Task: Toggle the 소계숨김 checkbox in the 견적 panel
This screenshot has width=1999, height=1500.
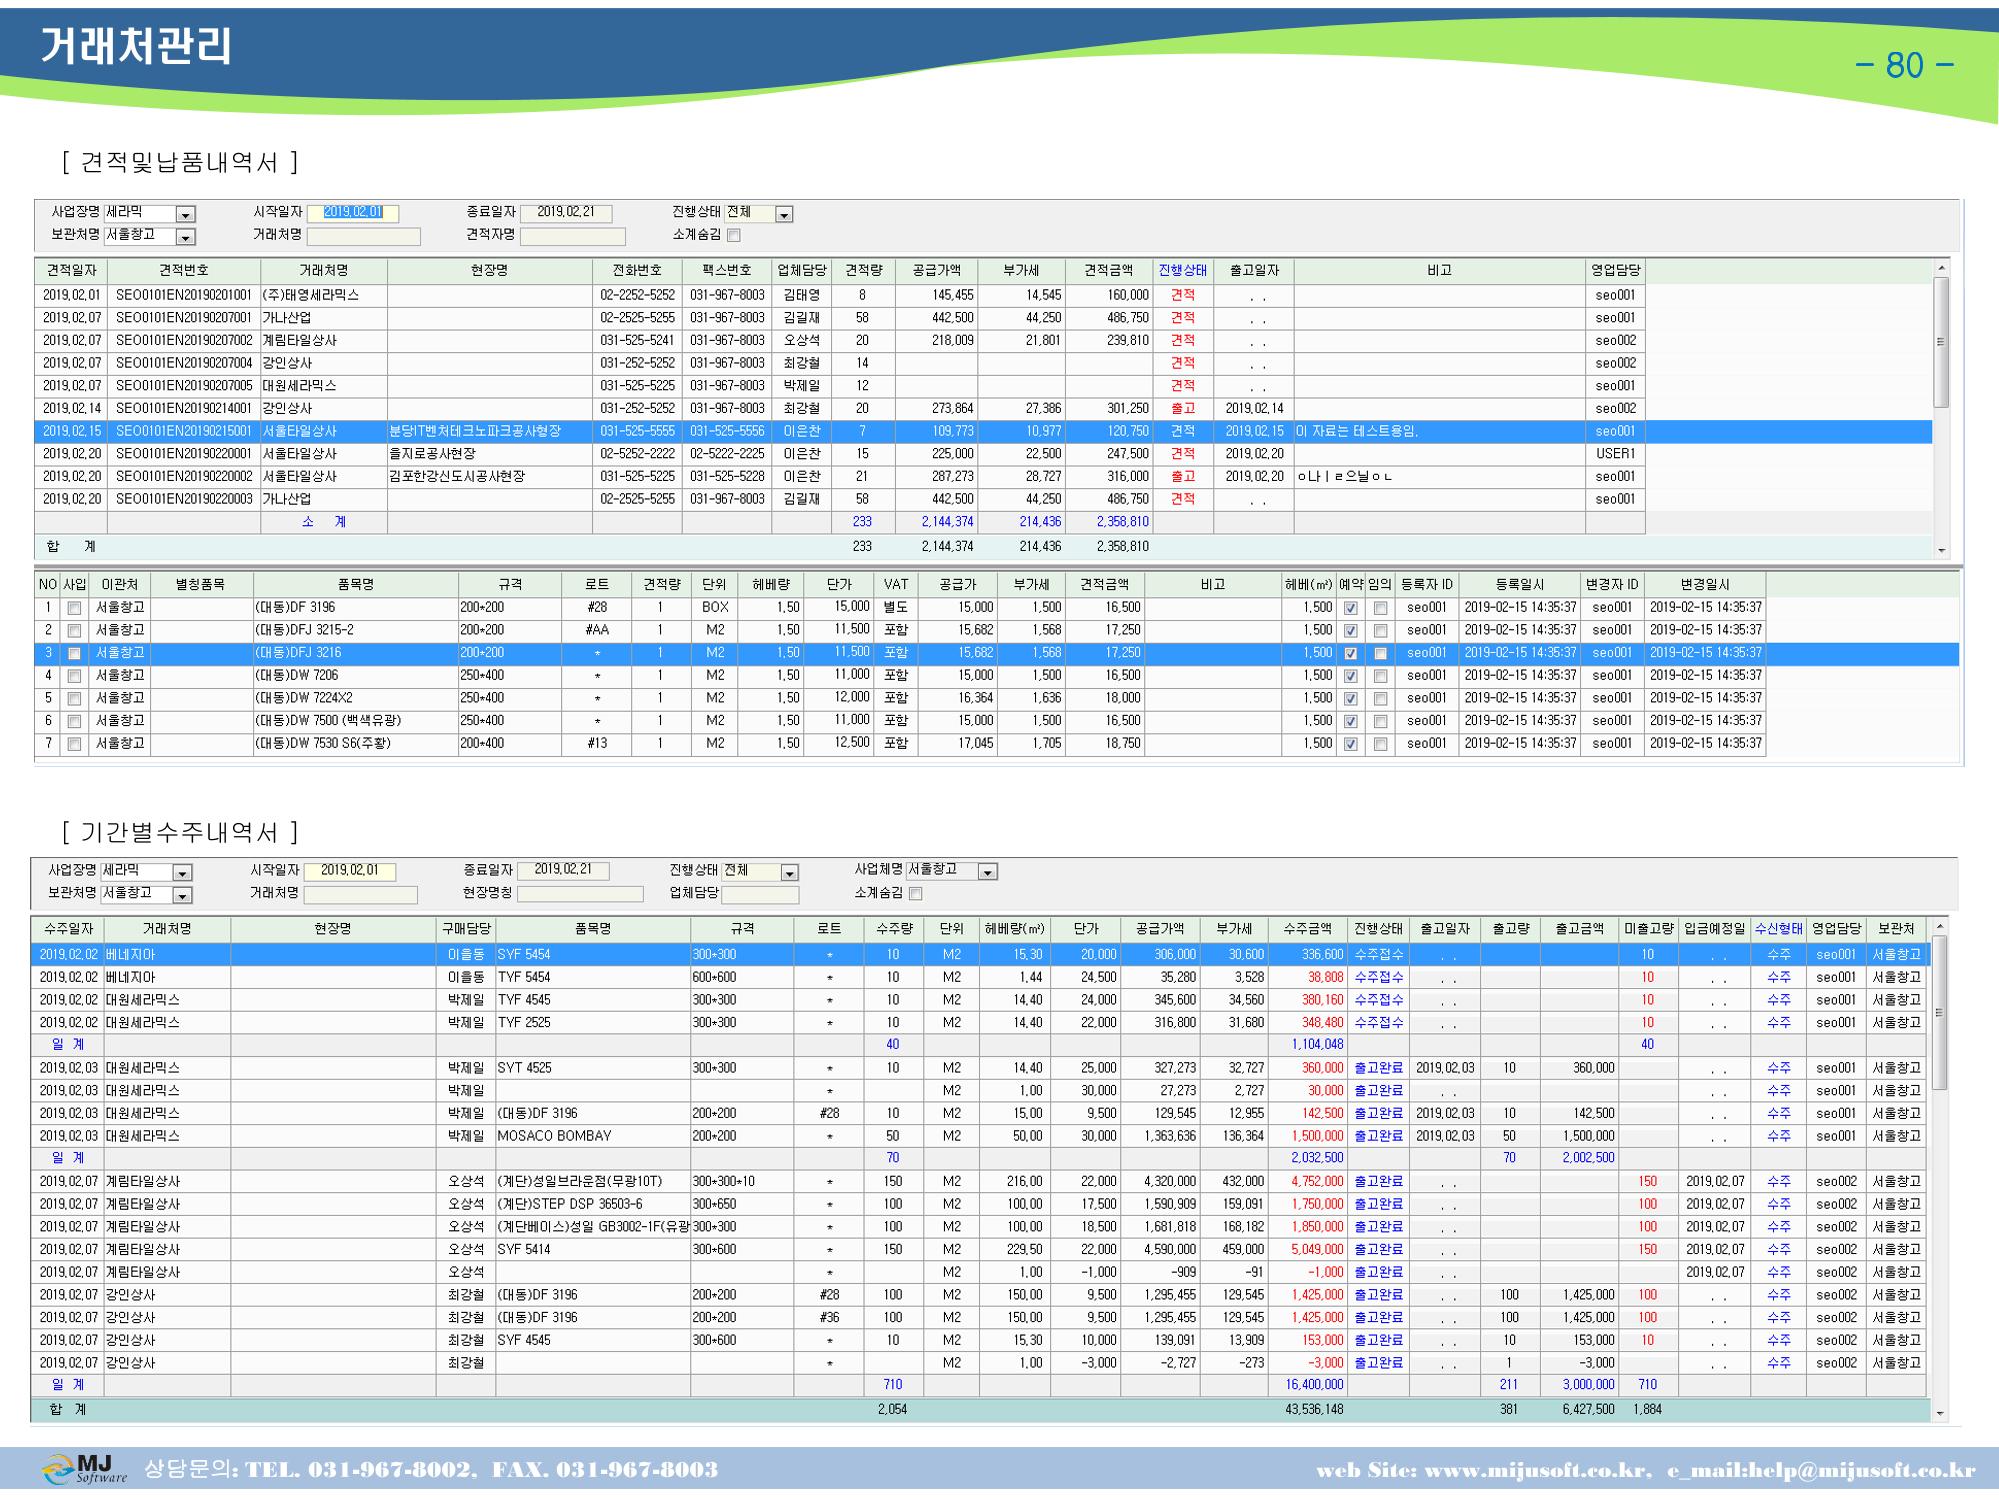Action: tap(734, 236)
